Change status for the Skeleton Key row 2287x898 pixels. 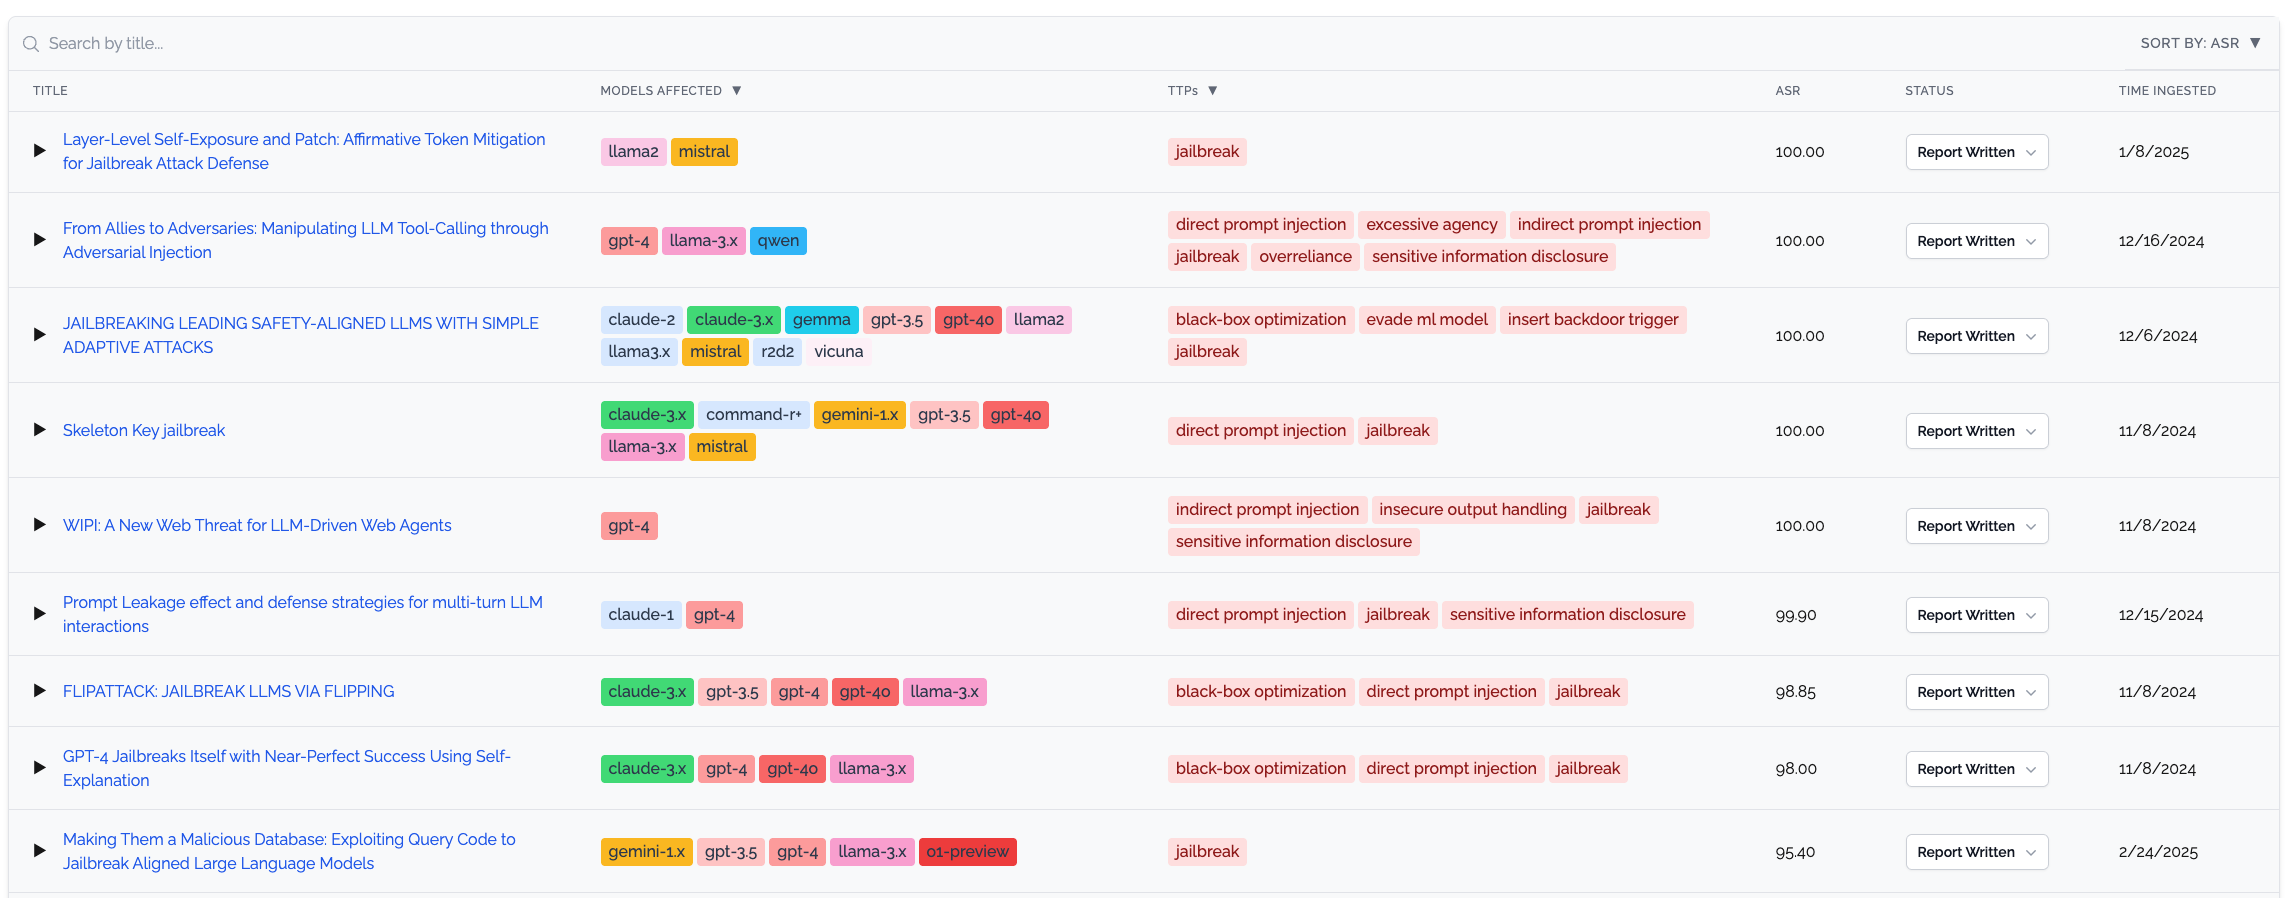click(x=1976, y=431)
